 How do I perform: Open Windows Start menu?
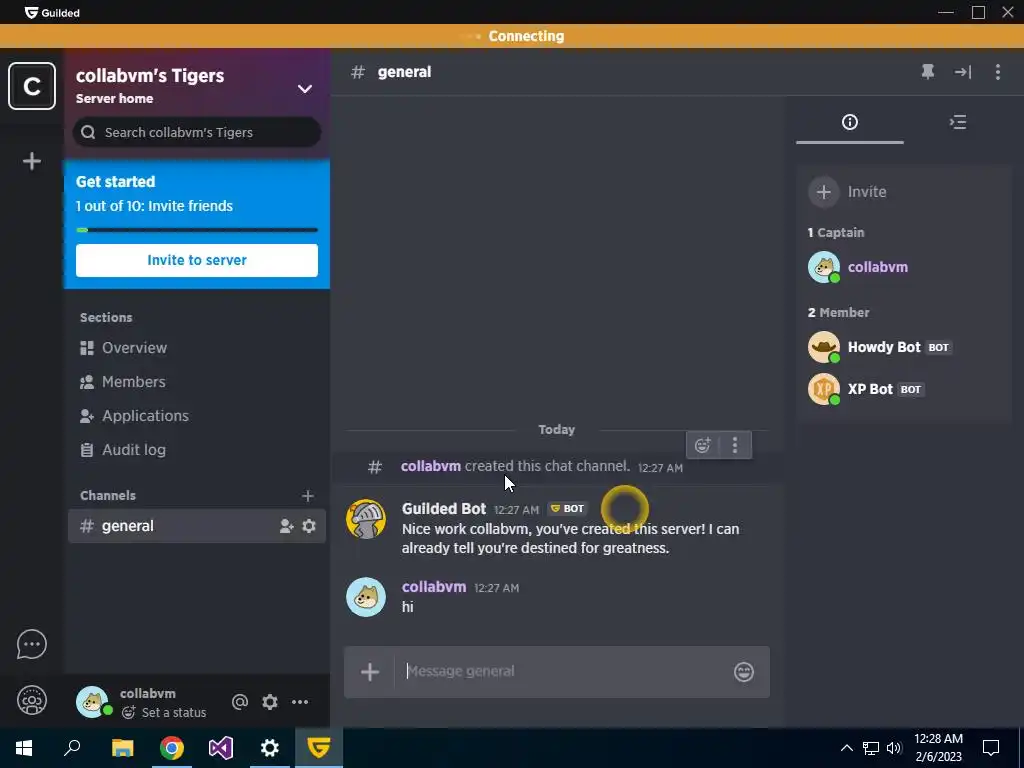(x=24, y=748)
